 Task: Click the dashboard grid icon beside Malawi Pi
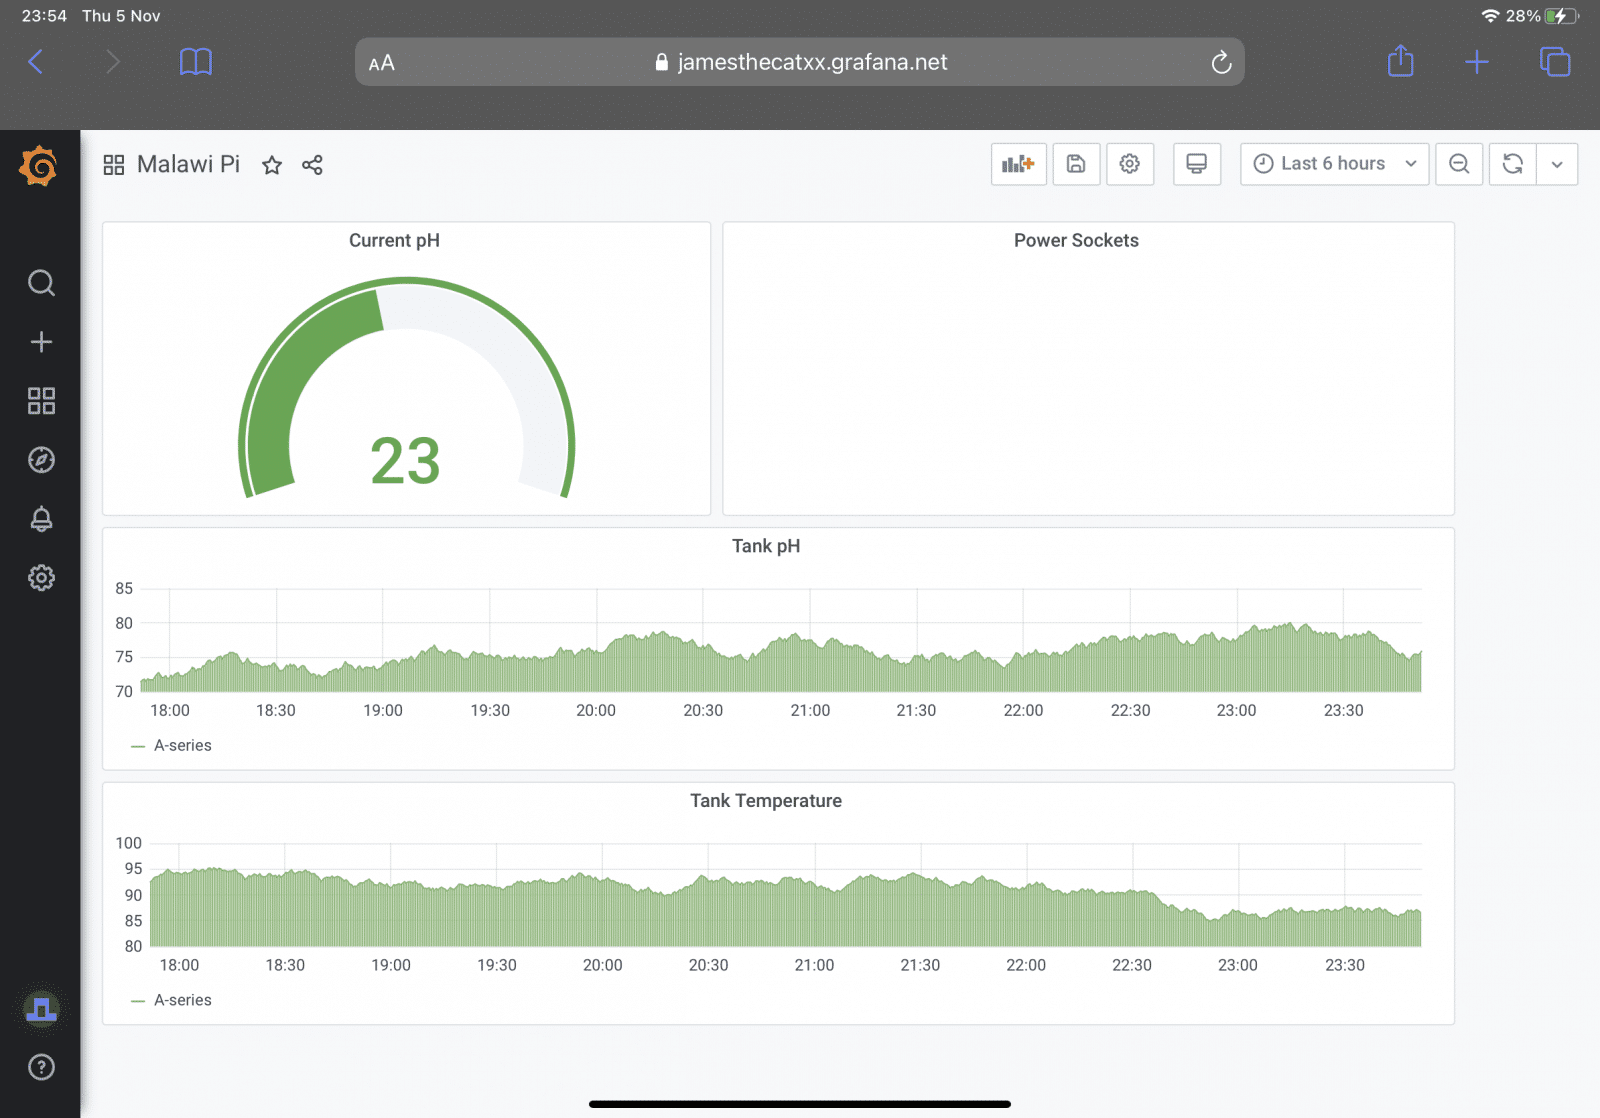pos(114,165)
